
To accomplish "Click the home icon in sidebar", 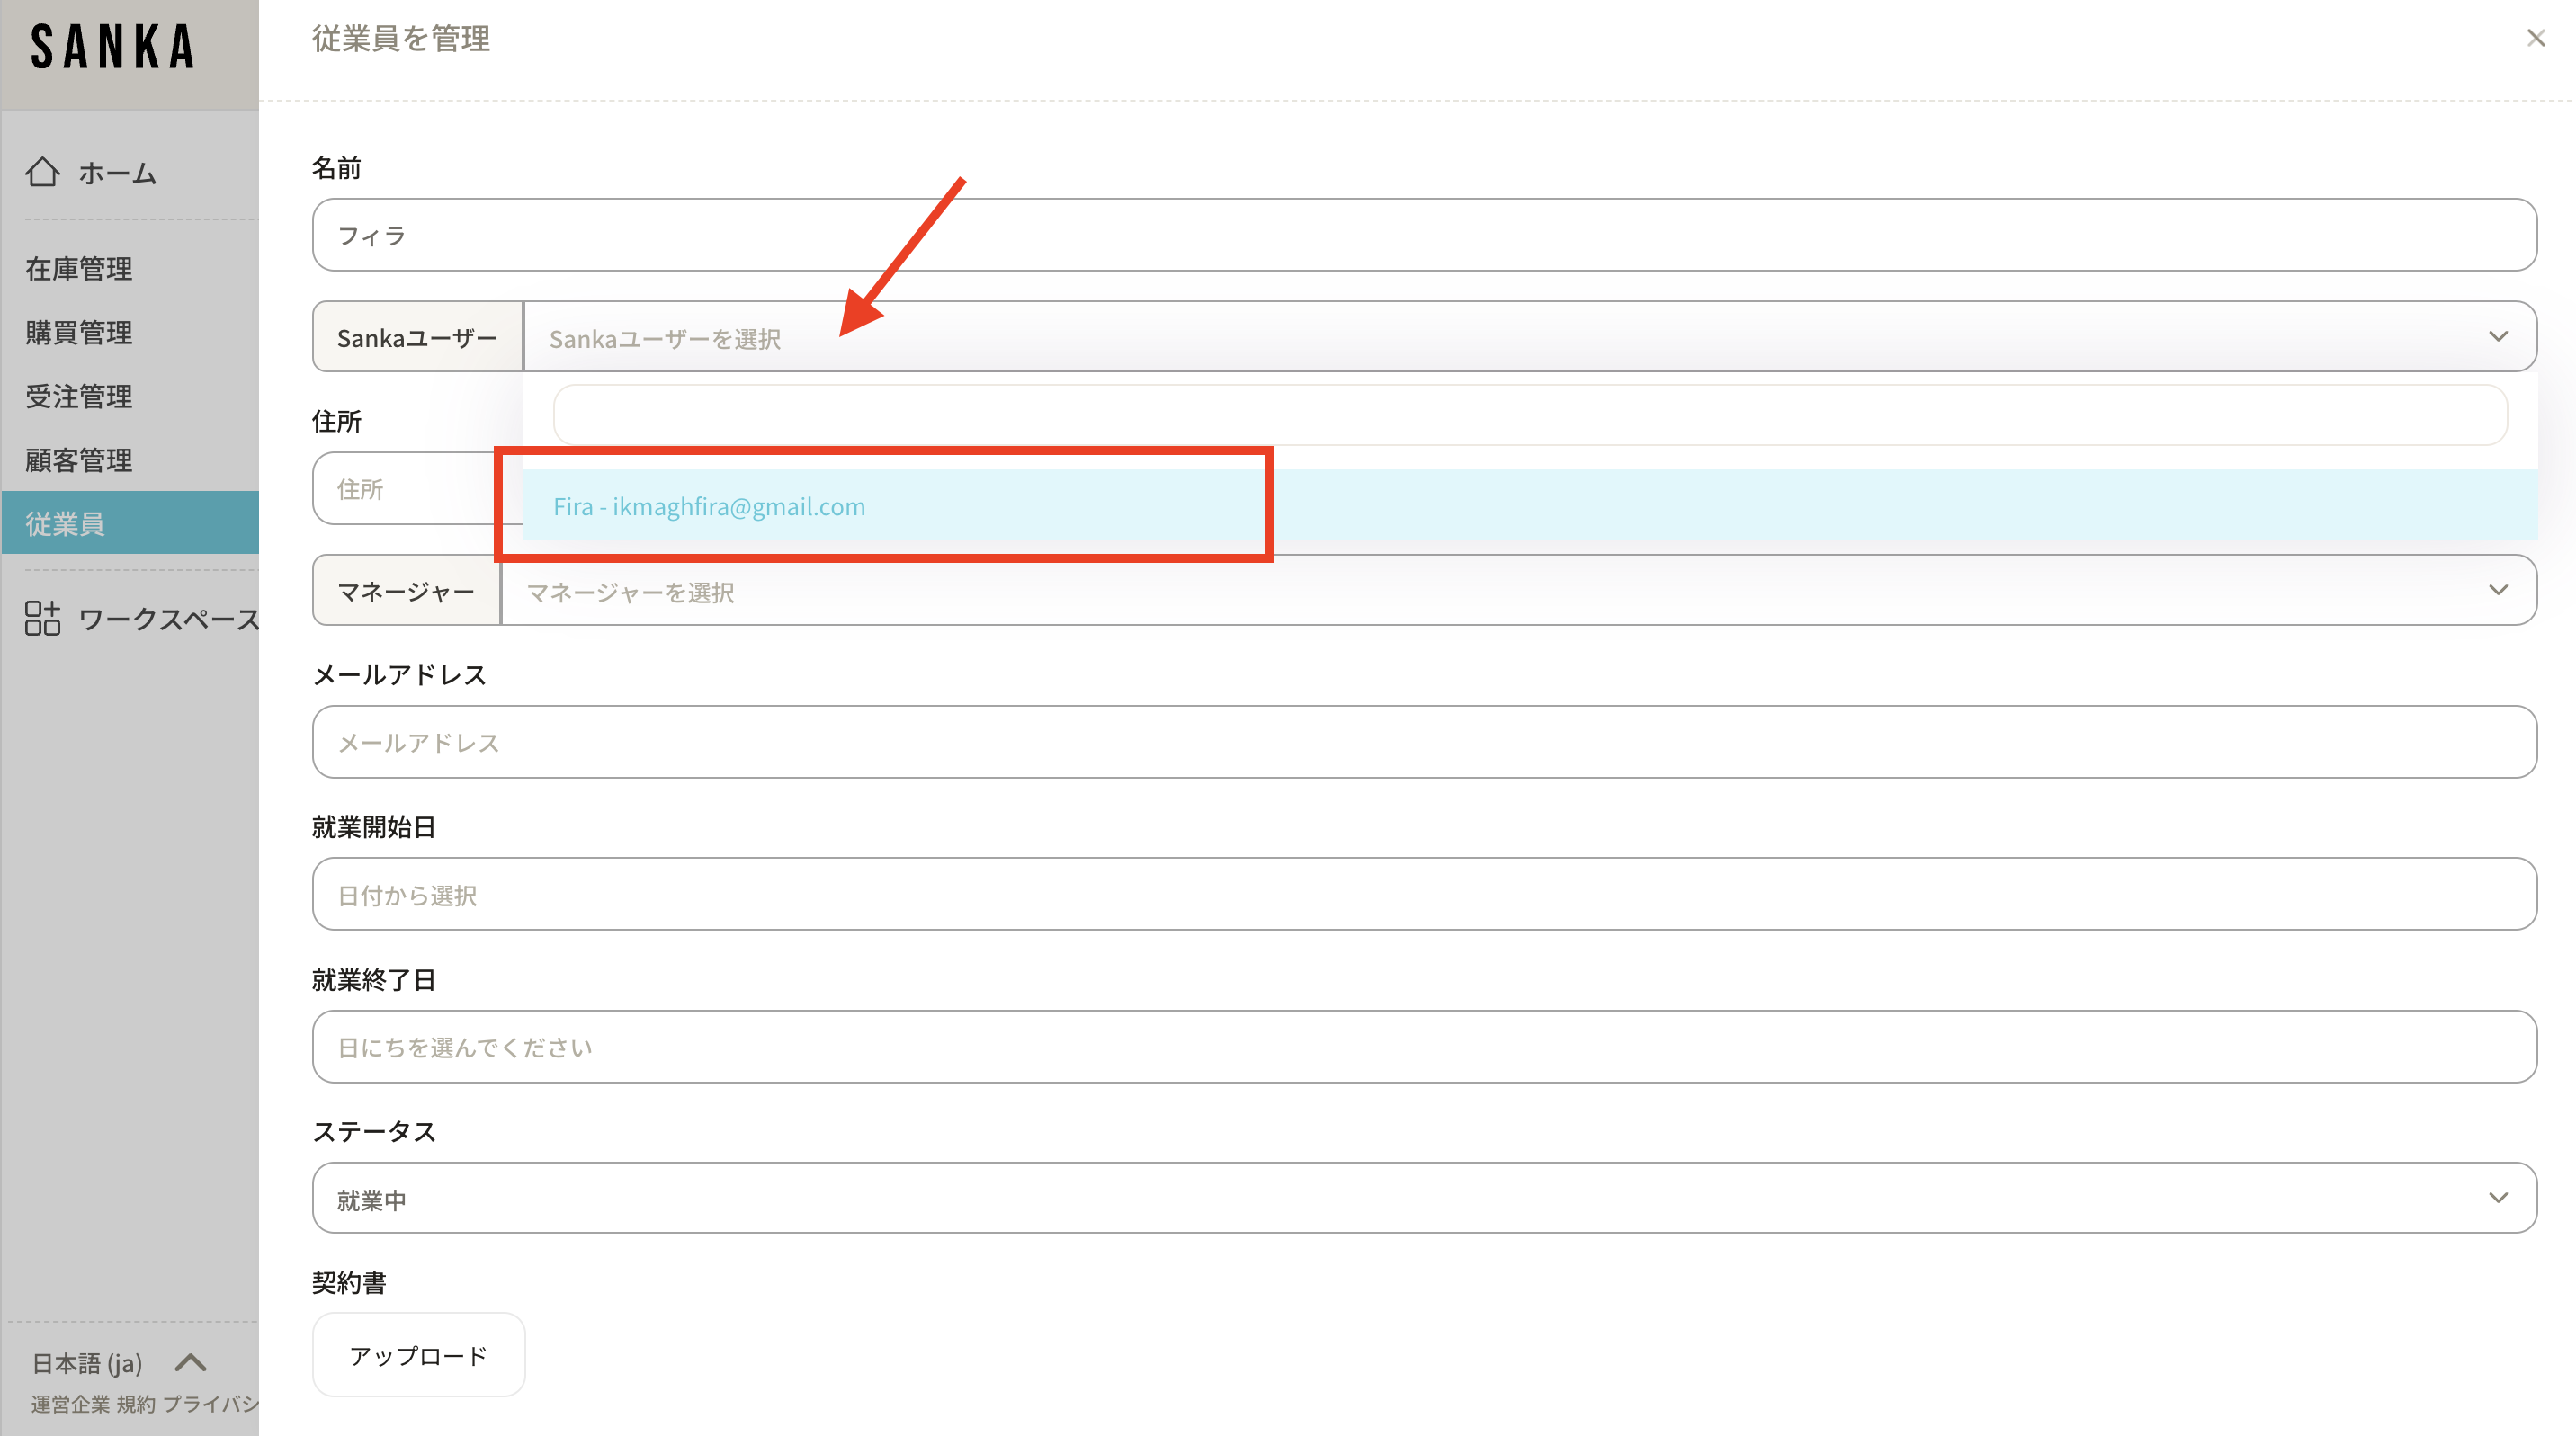I will coord(43,172).
